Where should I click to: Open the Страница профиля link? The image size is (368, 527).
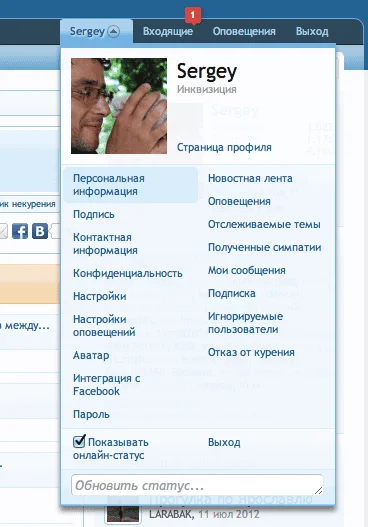(x=224, y=147)
